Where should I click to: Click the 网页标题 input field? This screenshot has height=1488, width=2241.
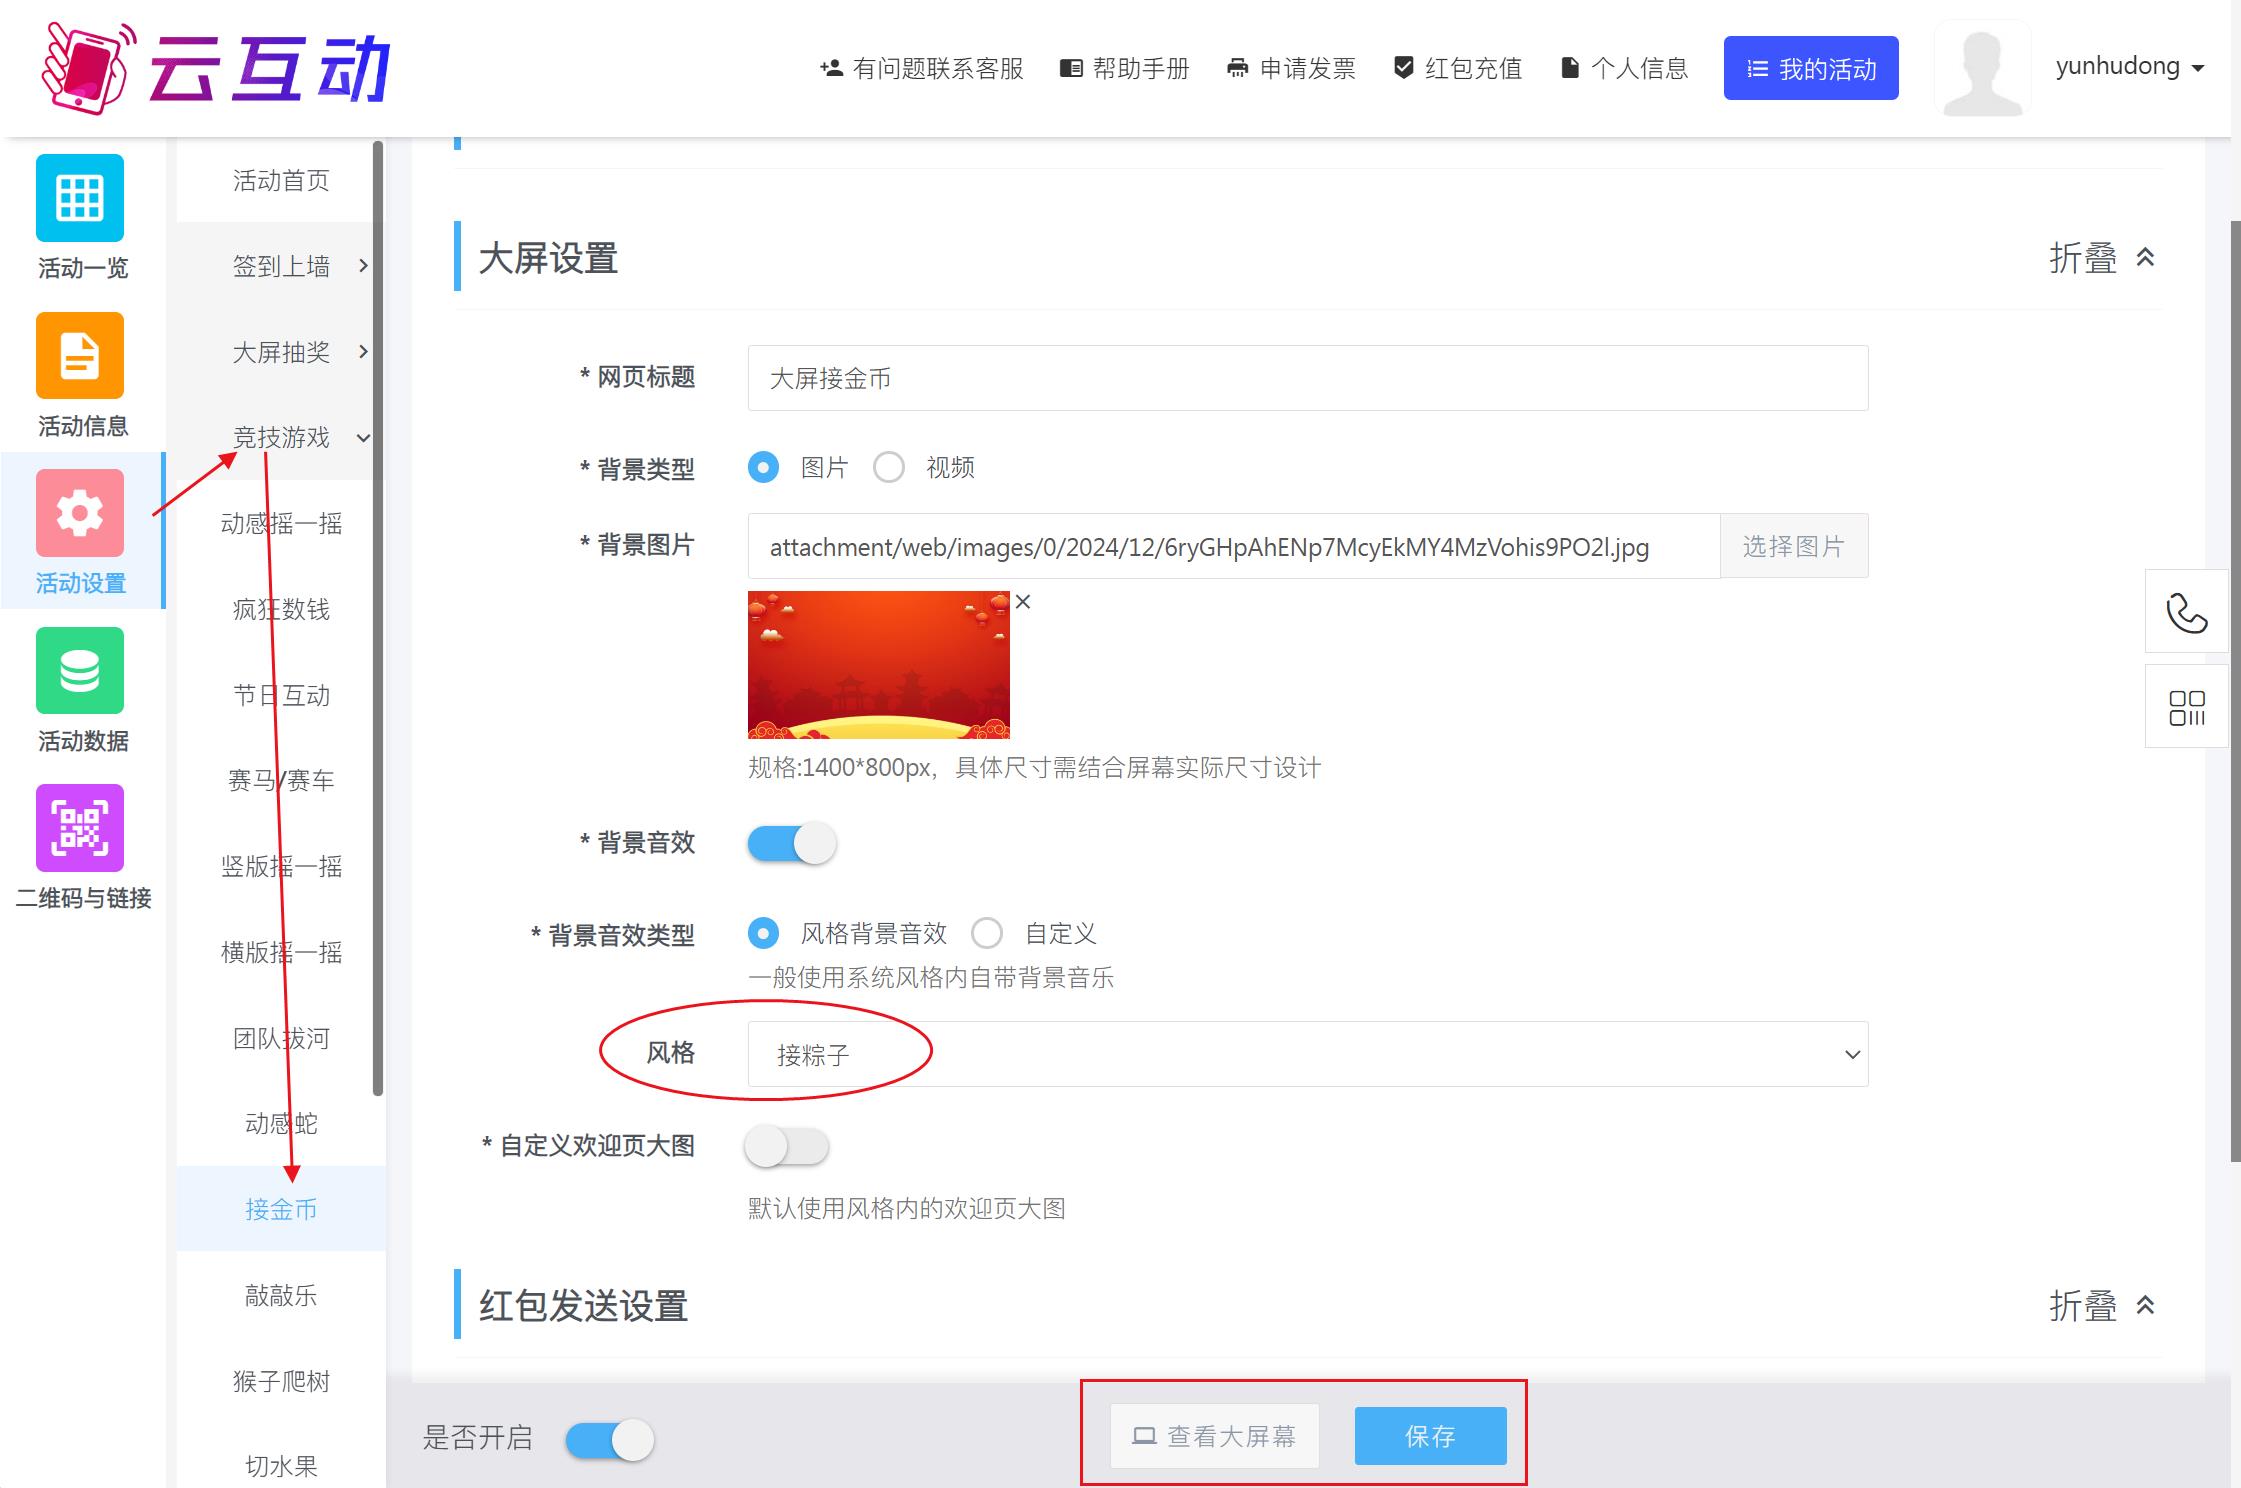pyautogui.click(x=1307, y=378)
